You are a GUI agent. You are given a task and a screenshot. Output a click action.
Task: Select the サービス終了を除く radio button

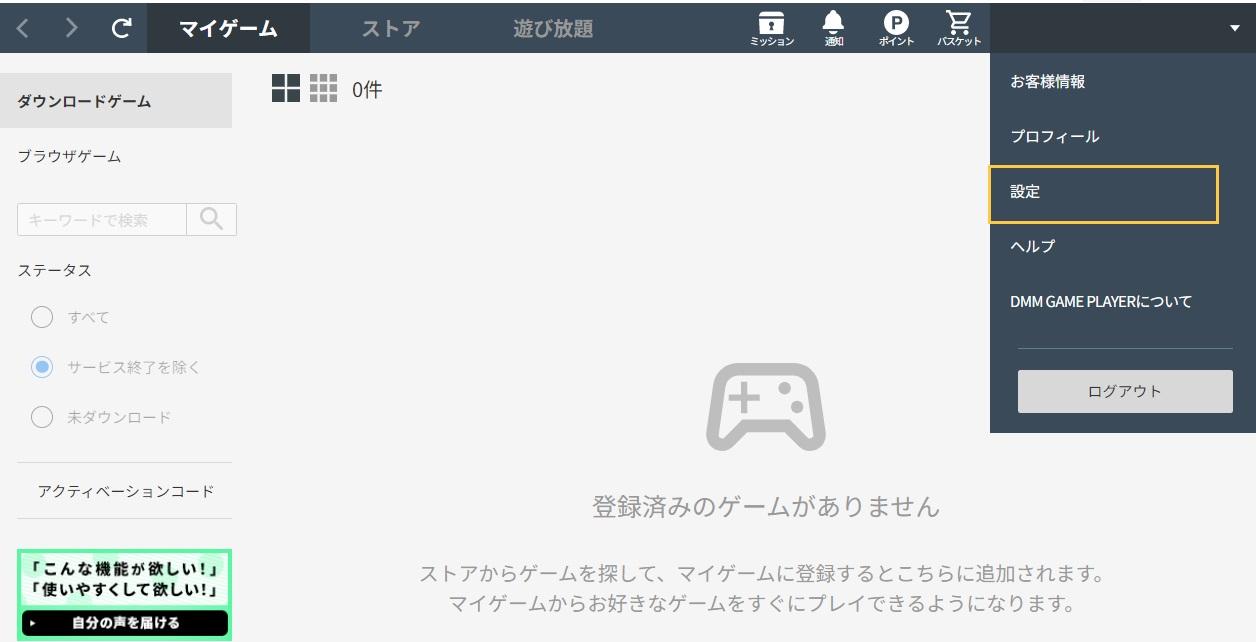pos(42,367)
